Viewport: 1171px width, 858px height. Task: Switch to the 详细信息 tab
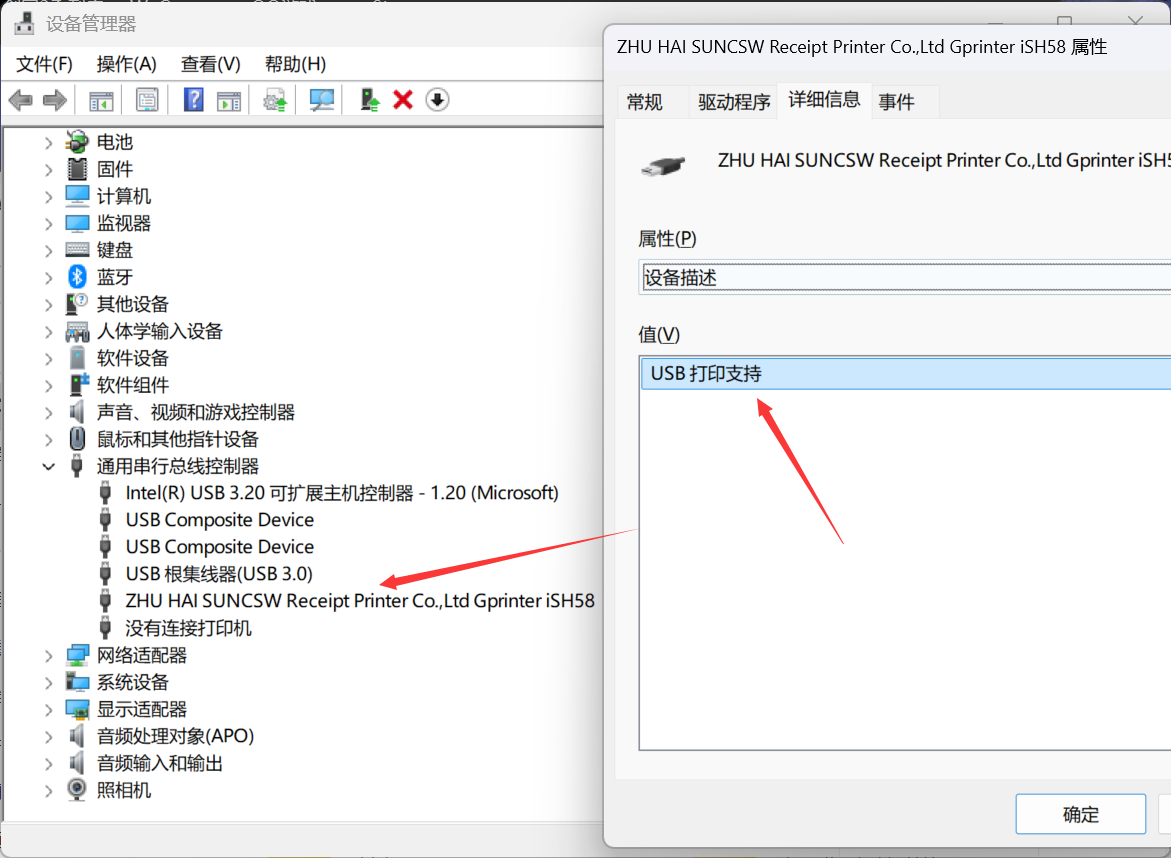[x=824, y=99]
